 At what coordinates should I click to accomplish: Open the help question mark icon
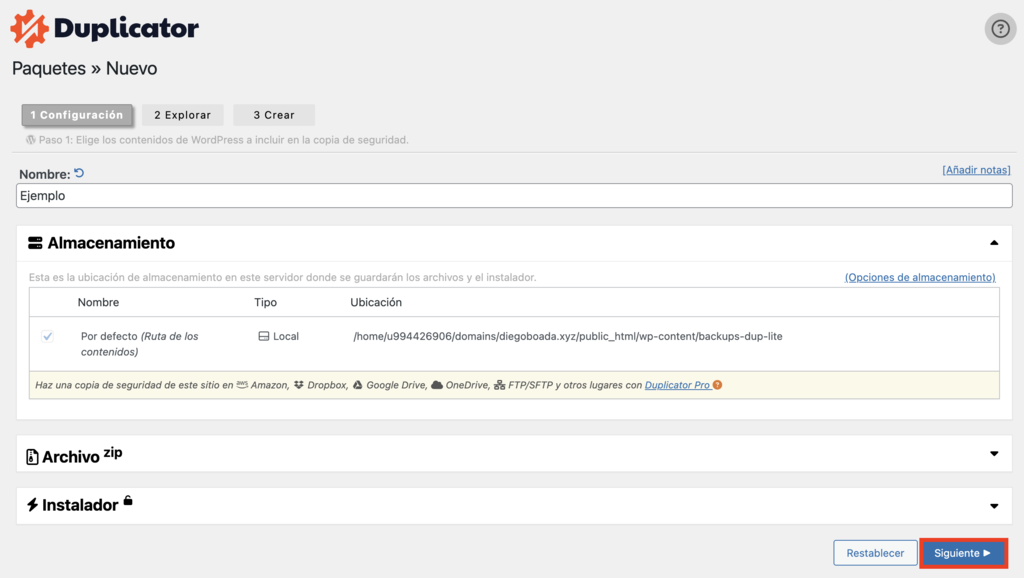coord(1000,28)
